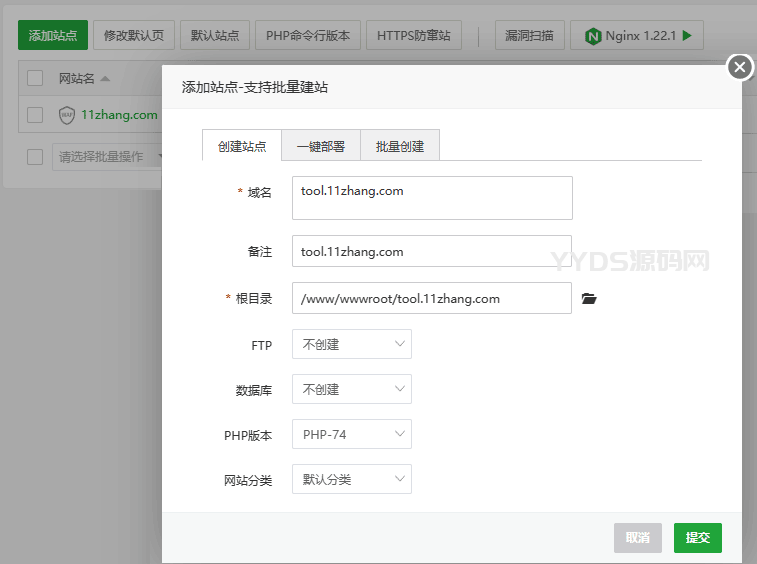Switch to the 一键部署 tab

pyautogui.click(x=321, y=146)
